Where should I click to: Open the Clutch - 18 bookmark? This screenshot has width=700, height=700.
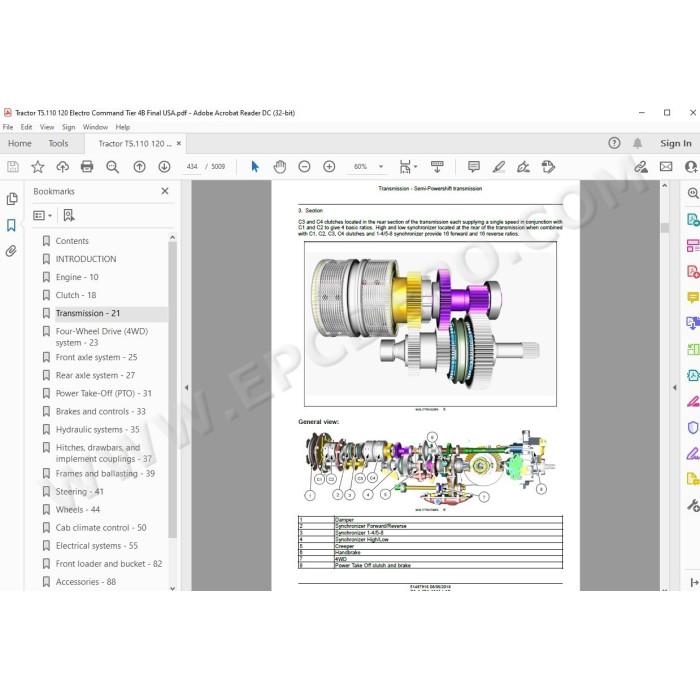76,295
